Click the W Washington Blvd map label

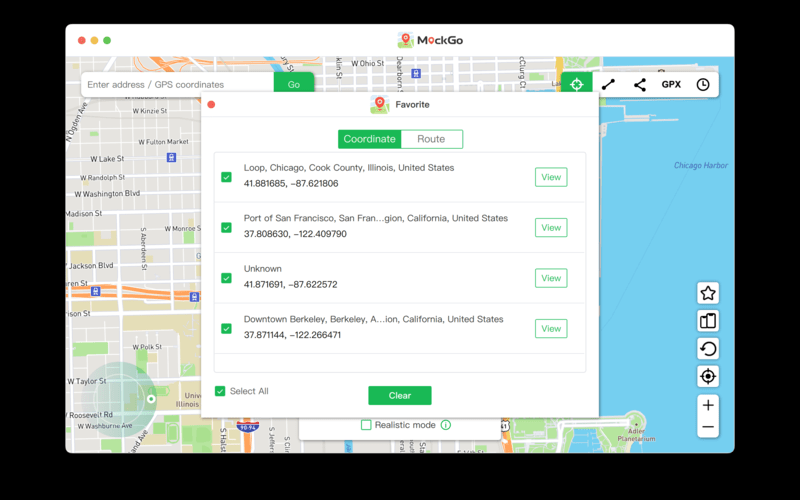[107, 194]
